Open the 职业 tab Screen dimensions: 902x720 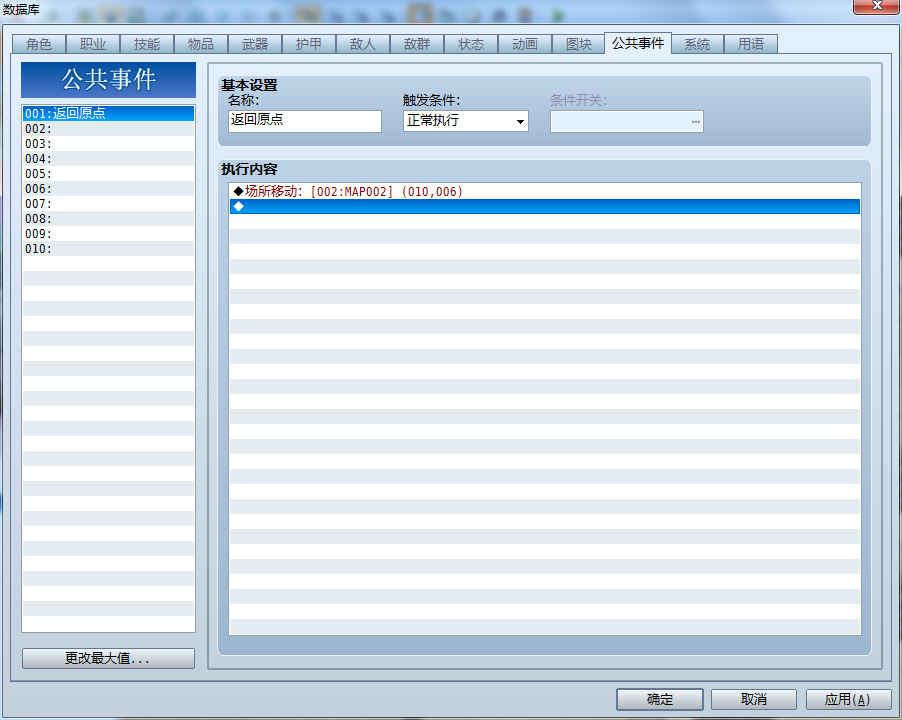click(x=93, y=44)
